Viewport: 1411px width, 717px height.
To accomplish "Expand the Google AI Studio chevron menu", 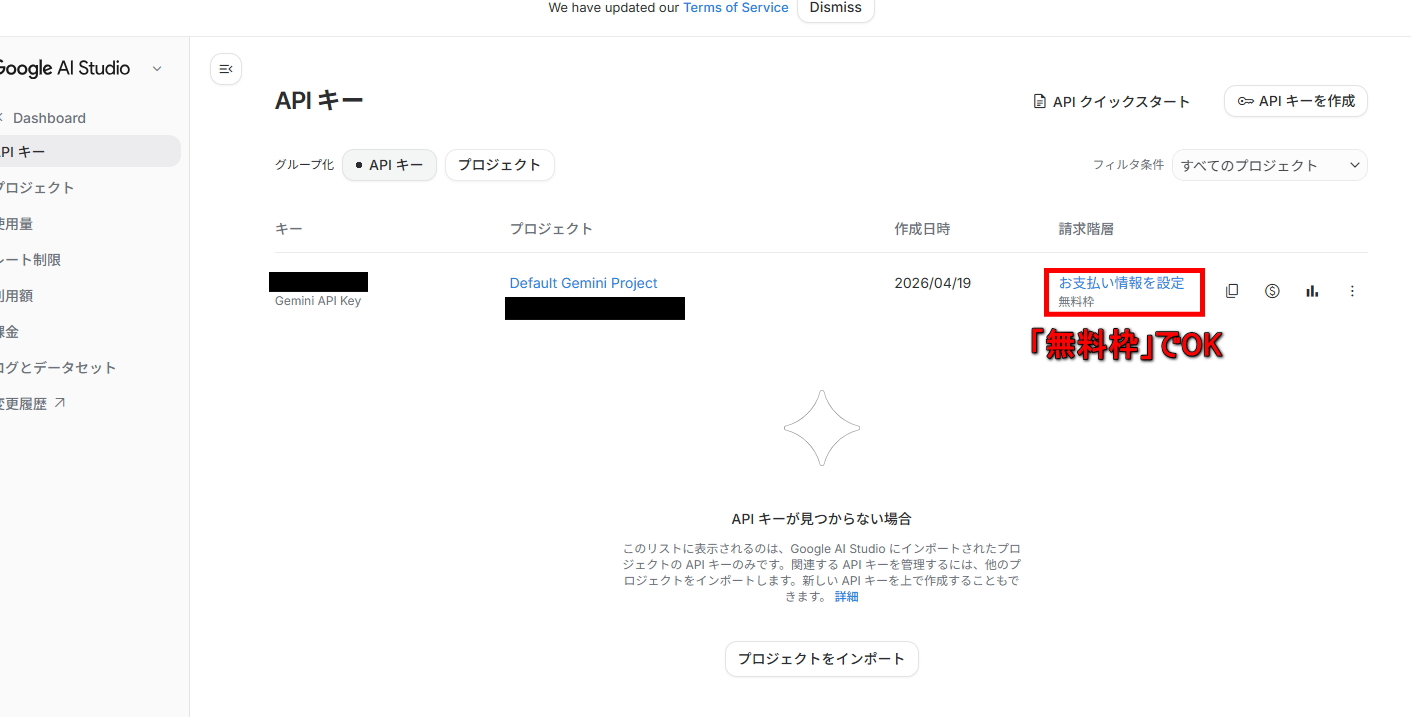I will pos(157,69).
